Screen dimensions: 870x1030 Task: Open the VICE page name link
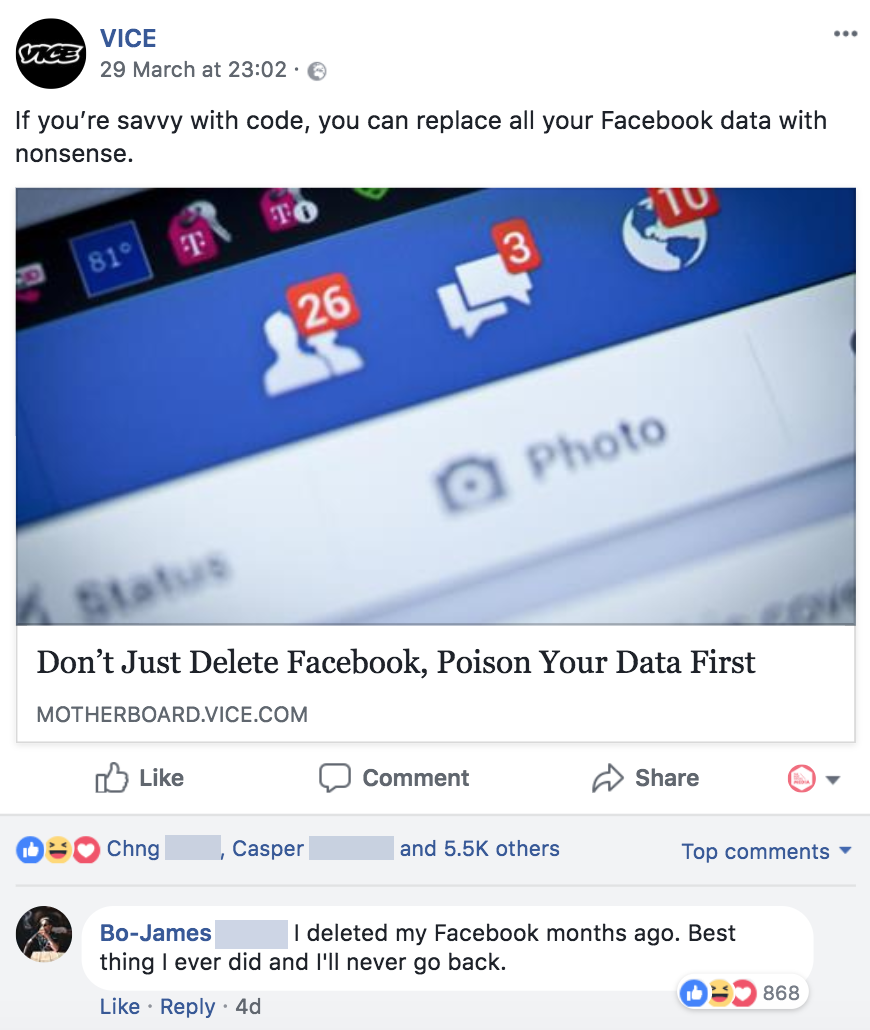coord(128,39)
